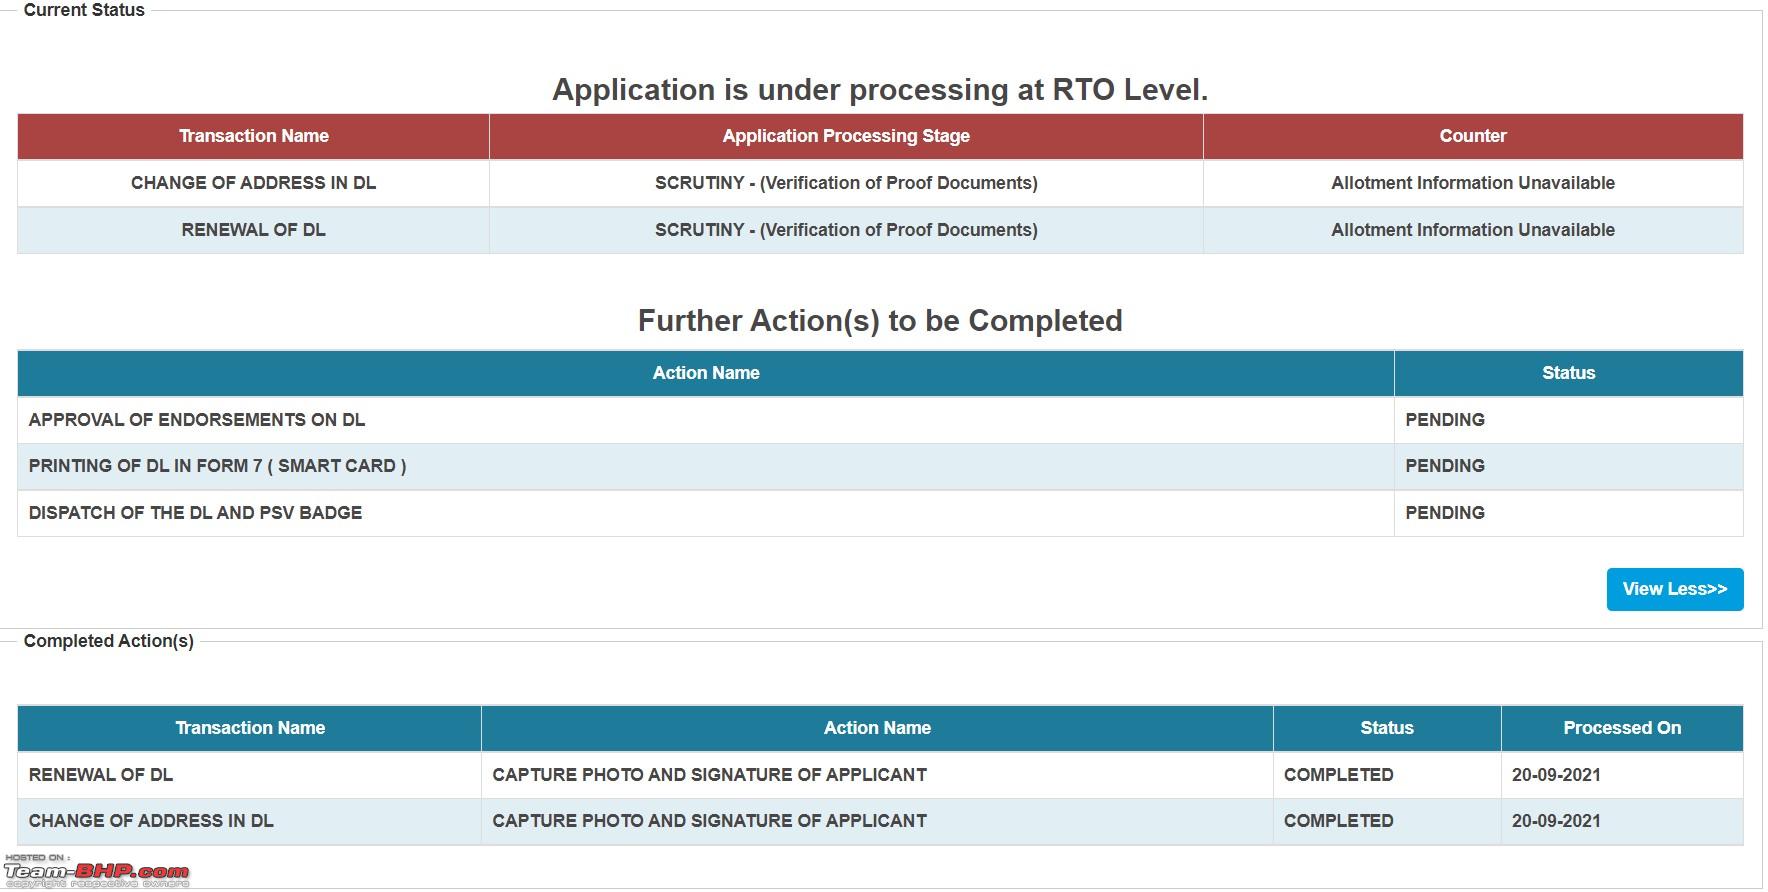The height and width of the screenshot is (892, 1768).
Task: Click COMPLETED status for Change of Address
Action: click(x=1338, y=821)
